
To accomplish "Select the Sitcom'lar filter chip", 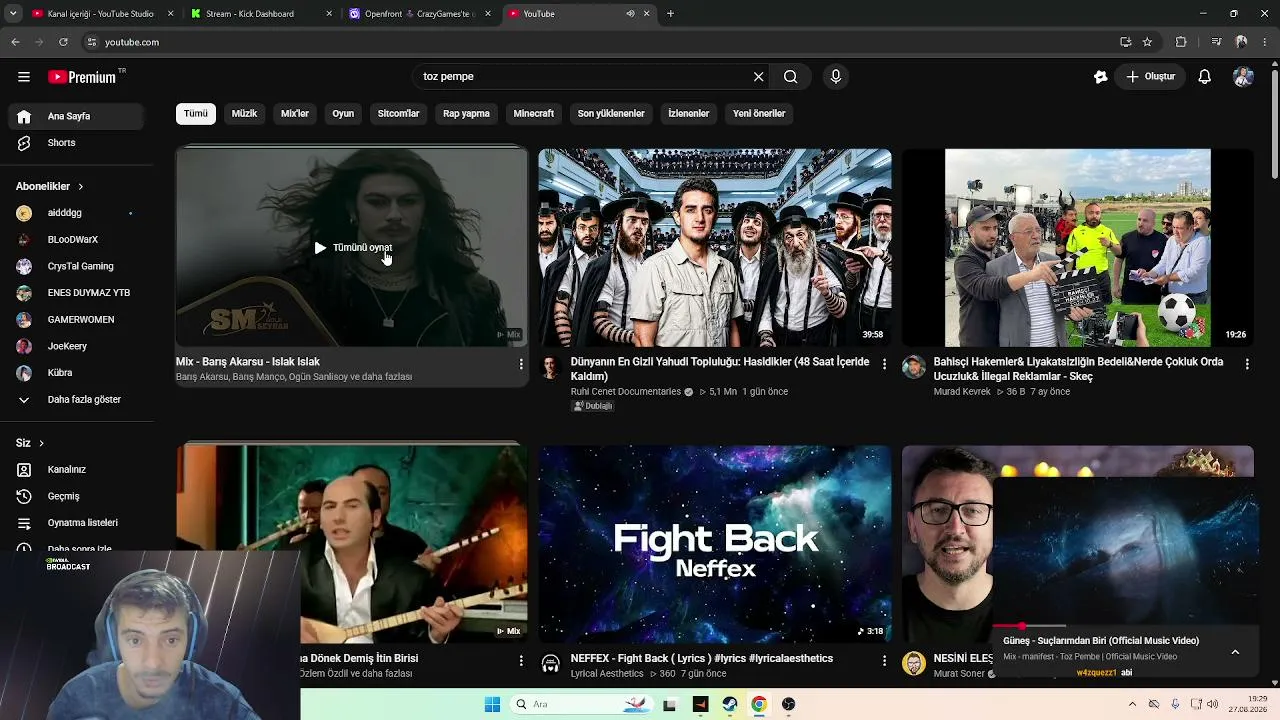I will pyautogui.click(x=398, y=114).
